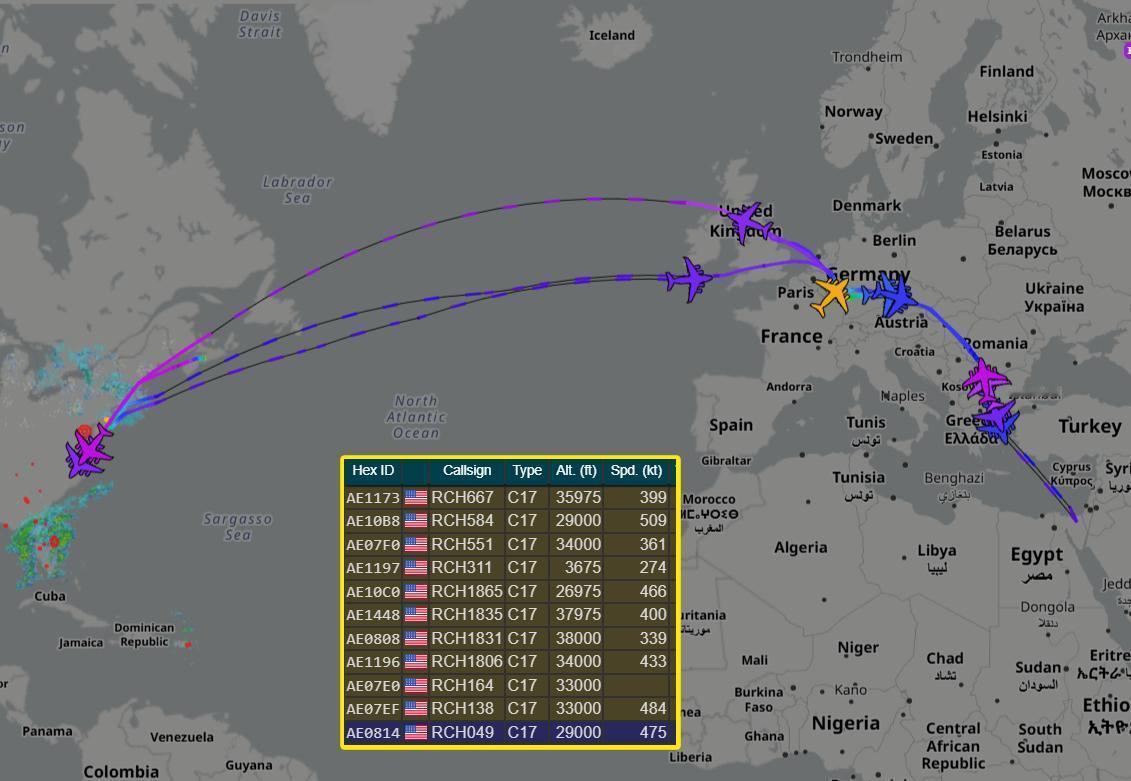Click speed value 466 for RCH1865

[x=653, y=591]
